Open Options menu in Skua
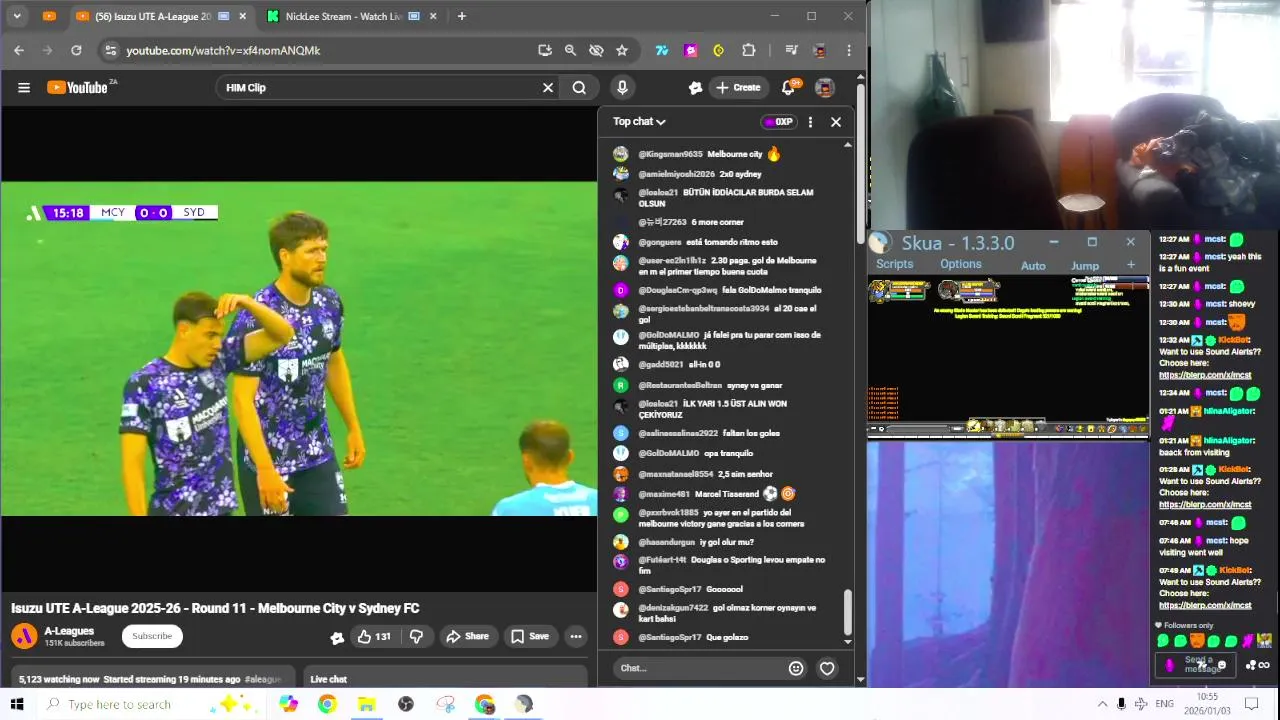This screenshot has width=1280, height=720. (960, 264)
